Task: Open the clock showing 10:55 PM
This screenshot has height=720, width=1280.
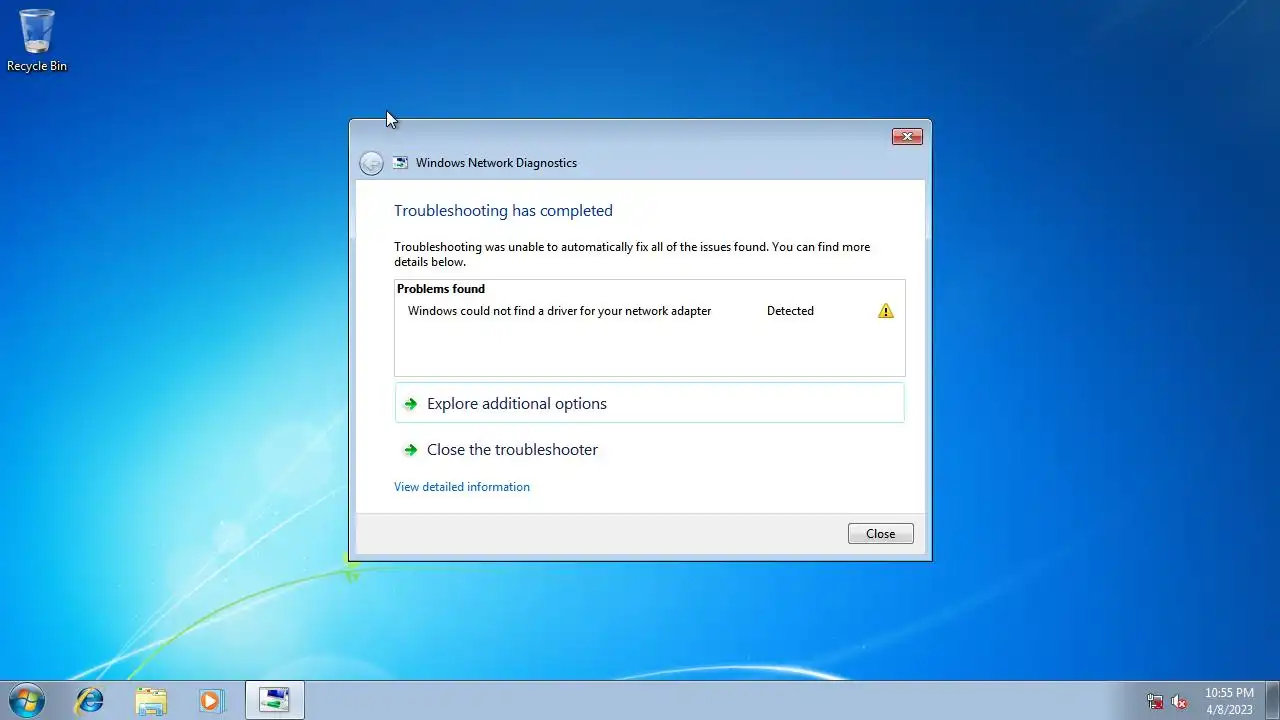Action: (1229, 701)
